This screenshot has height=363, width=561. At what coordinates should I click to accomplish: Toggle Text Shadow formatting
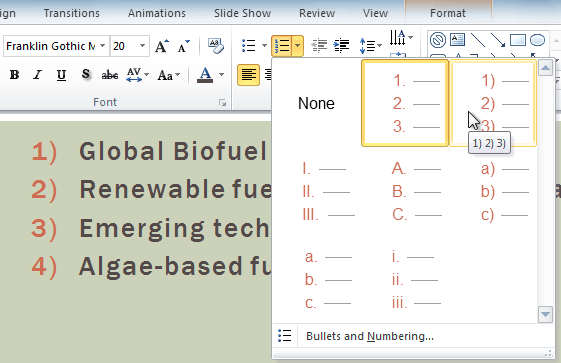point(85,75)
